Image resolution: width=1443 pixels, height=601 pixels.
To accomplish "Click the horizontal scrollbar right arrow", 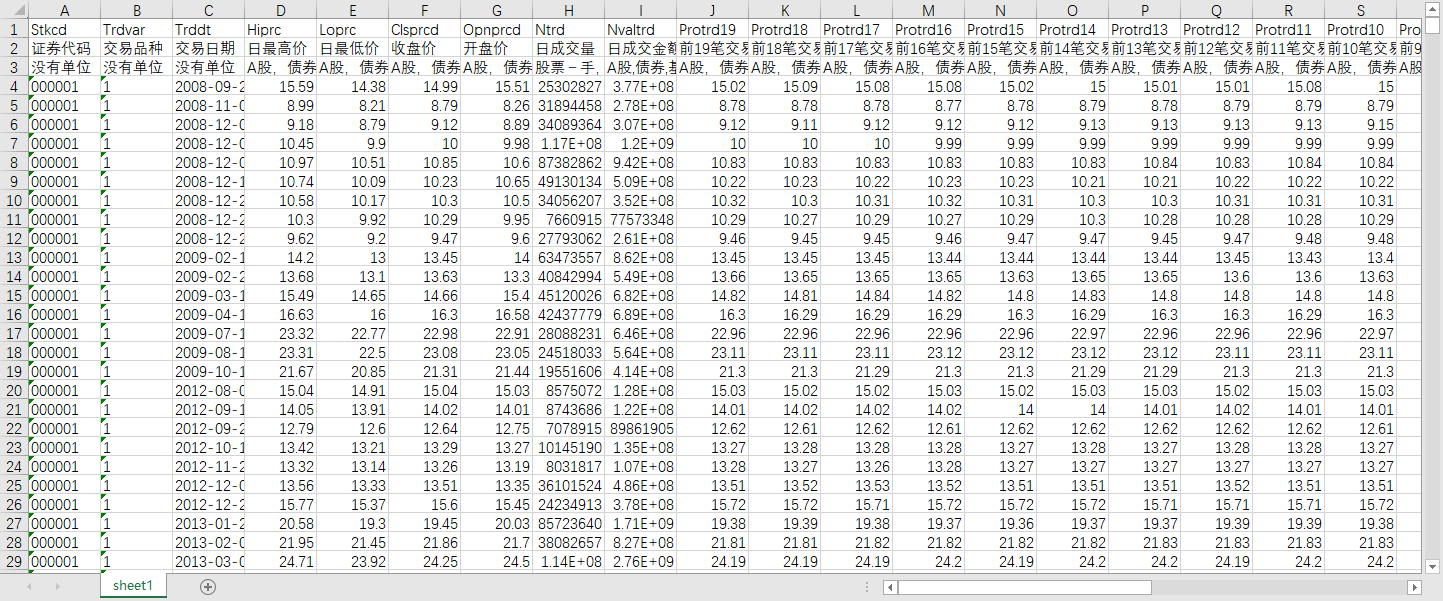I will pos(1414,587).
